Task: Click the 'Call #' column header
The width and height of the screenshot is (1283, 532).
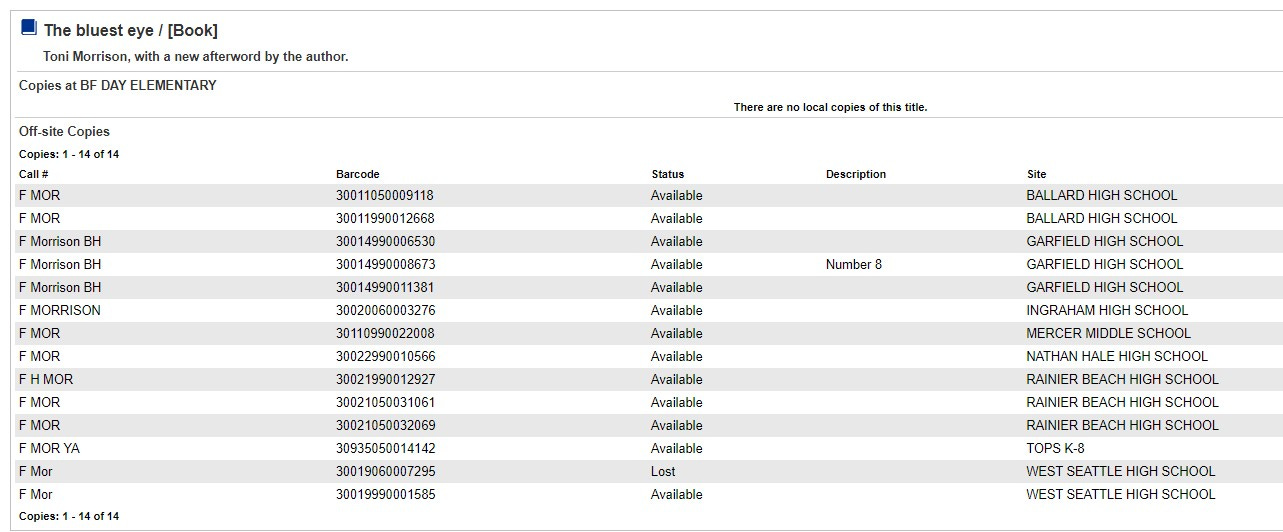Action: [34, 174]
